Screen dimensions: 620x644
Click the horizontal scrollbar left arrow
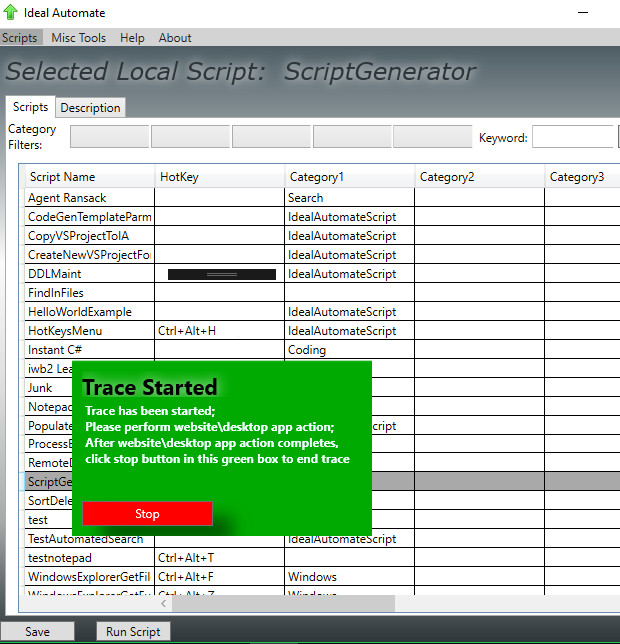(164, 603)
